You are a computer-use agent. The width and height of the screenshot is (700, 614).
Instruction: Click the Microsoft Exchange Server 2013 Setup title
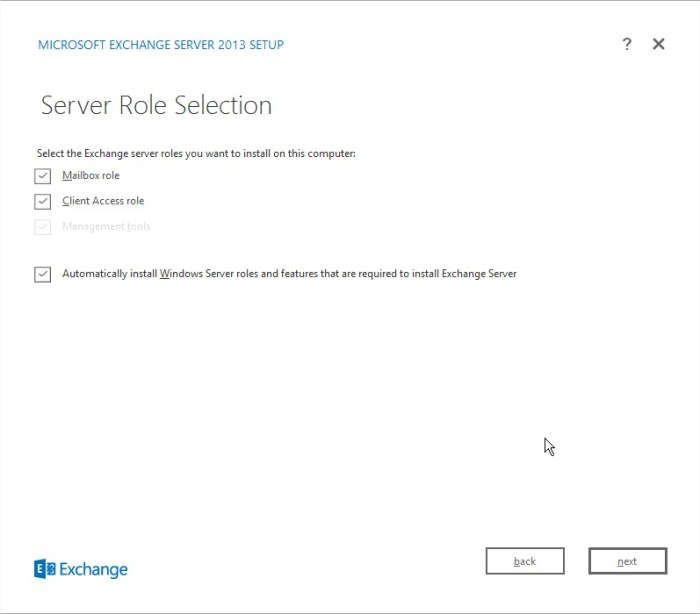click(x=161, y=45)
